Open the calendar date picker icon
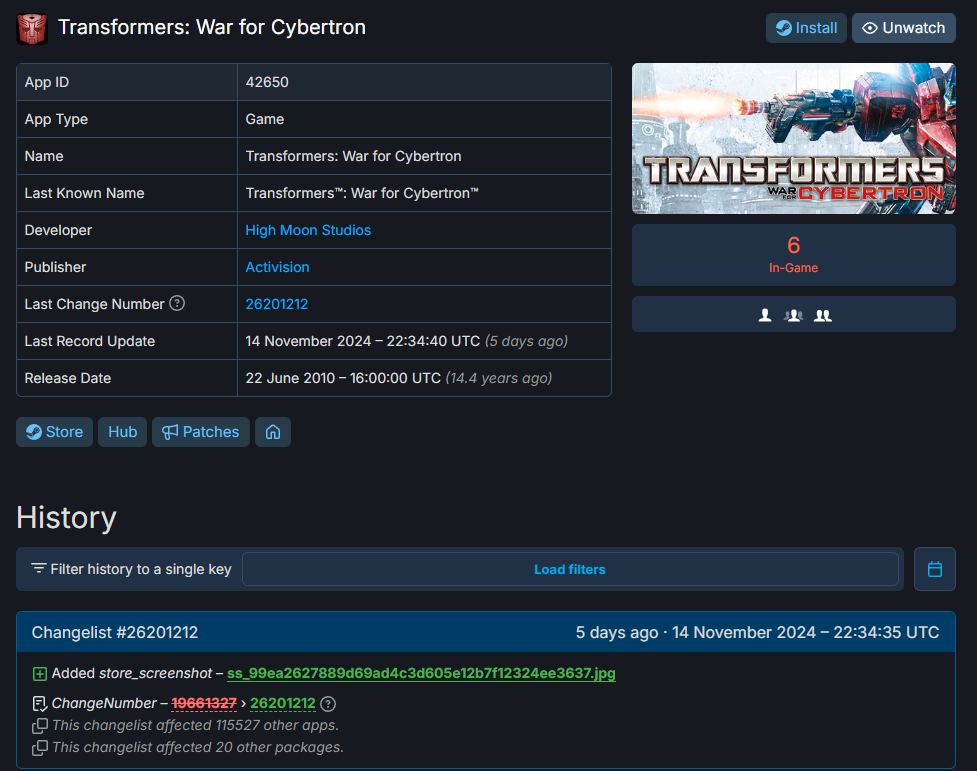The width and height of the screenshot is (977, 771). pyautogui.click(x=935, y=569)
